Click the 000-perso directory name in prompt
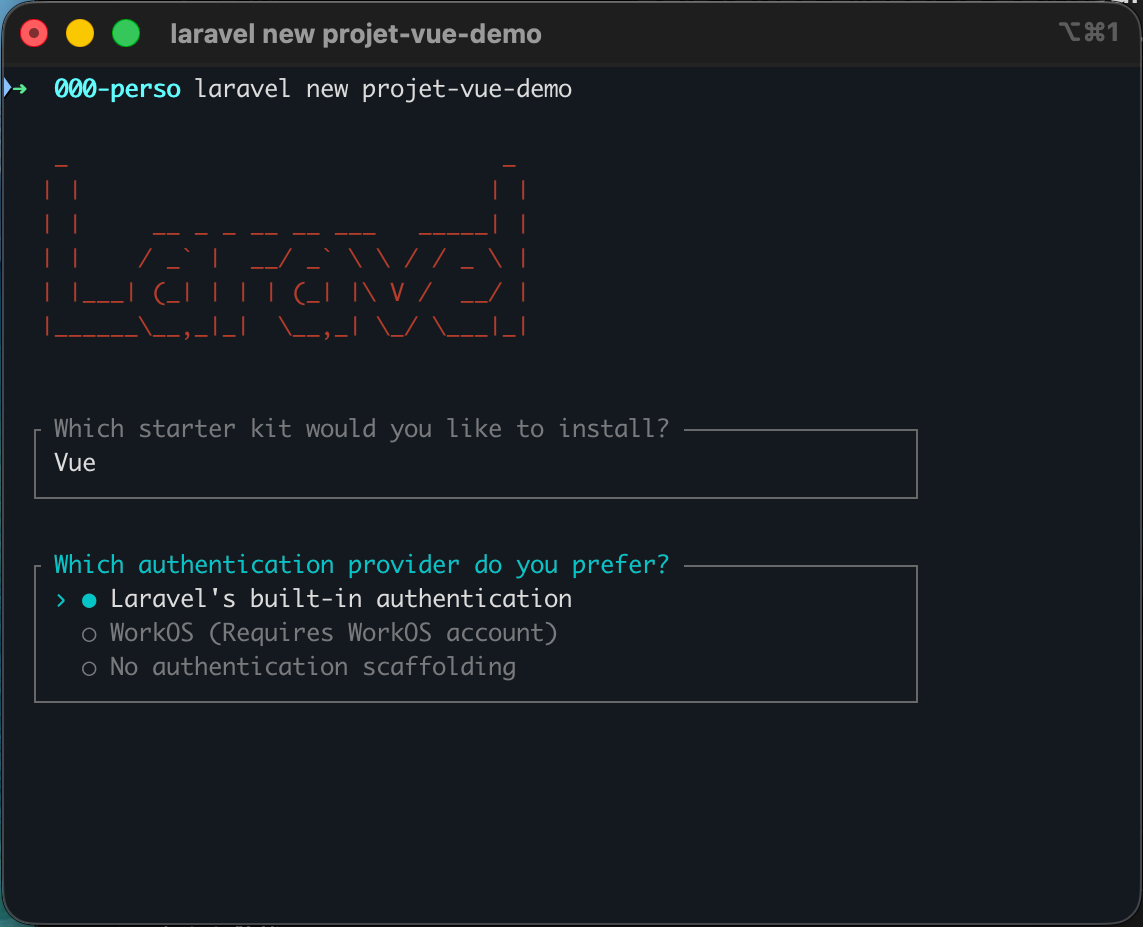The width and height of the screenshot is (1143, 927). click(x=117, y=89)
